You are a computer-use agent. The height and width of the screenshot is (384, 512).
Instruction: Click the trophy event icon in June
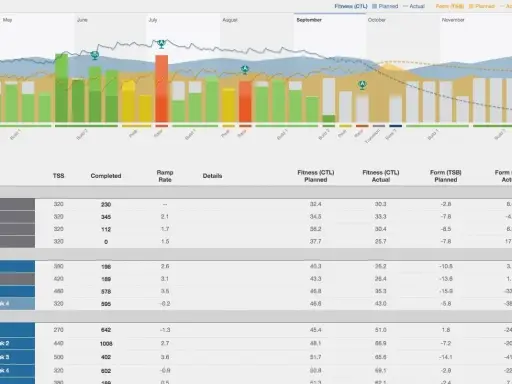click(95, 55)
